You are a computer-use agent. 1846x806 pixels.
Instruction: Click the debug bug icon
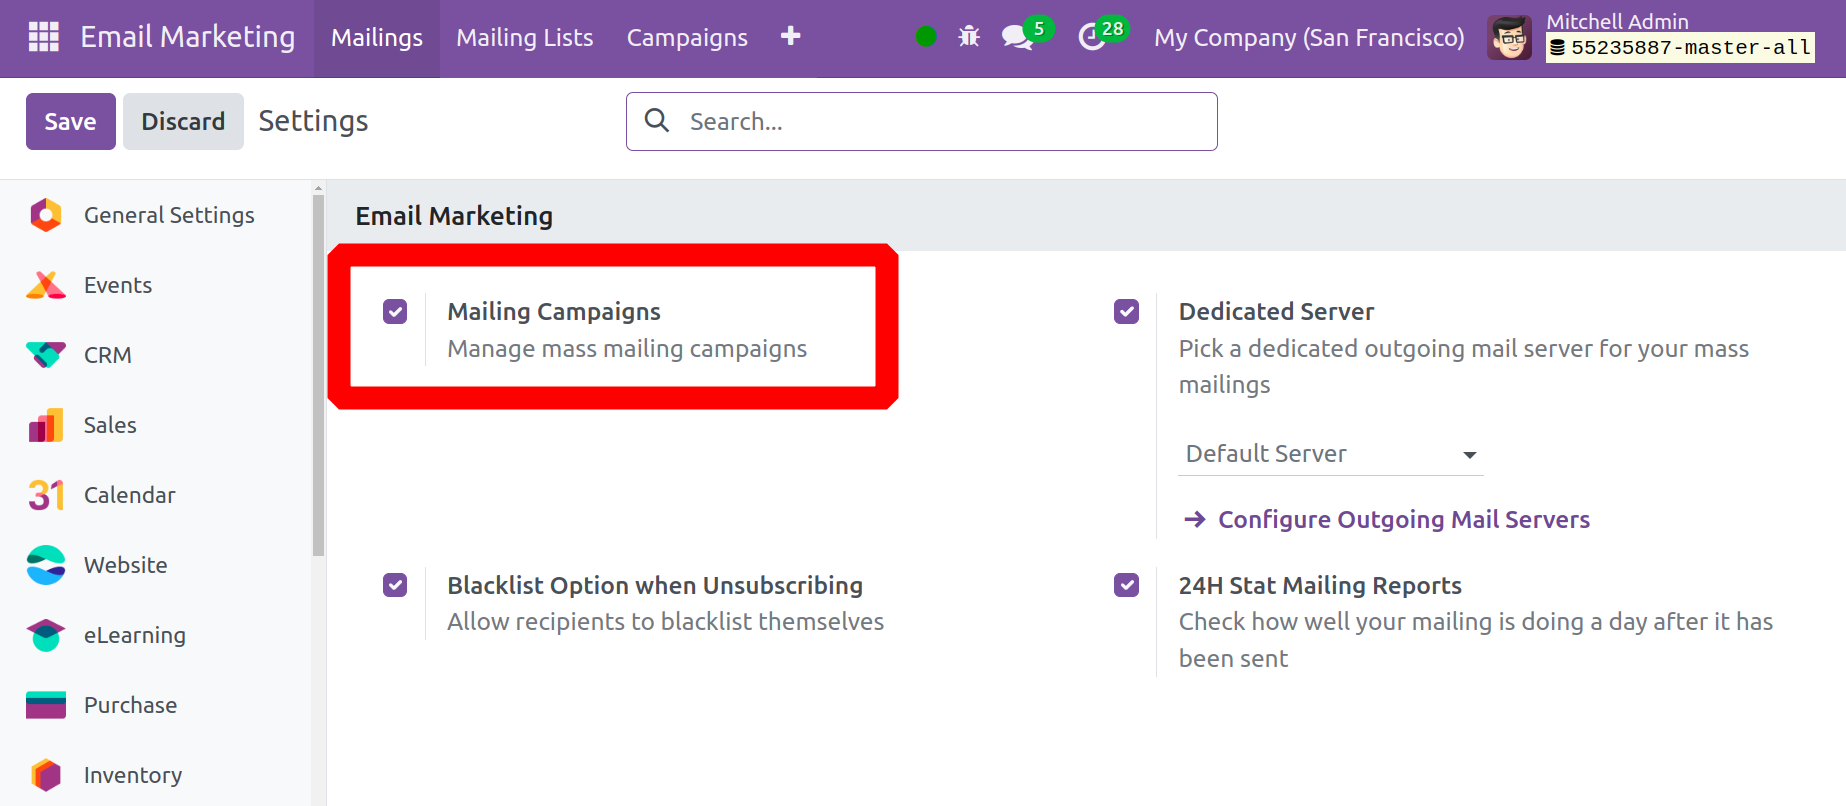point(968,37)
